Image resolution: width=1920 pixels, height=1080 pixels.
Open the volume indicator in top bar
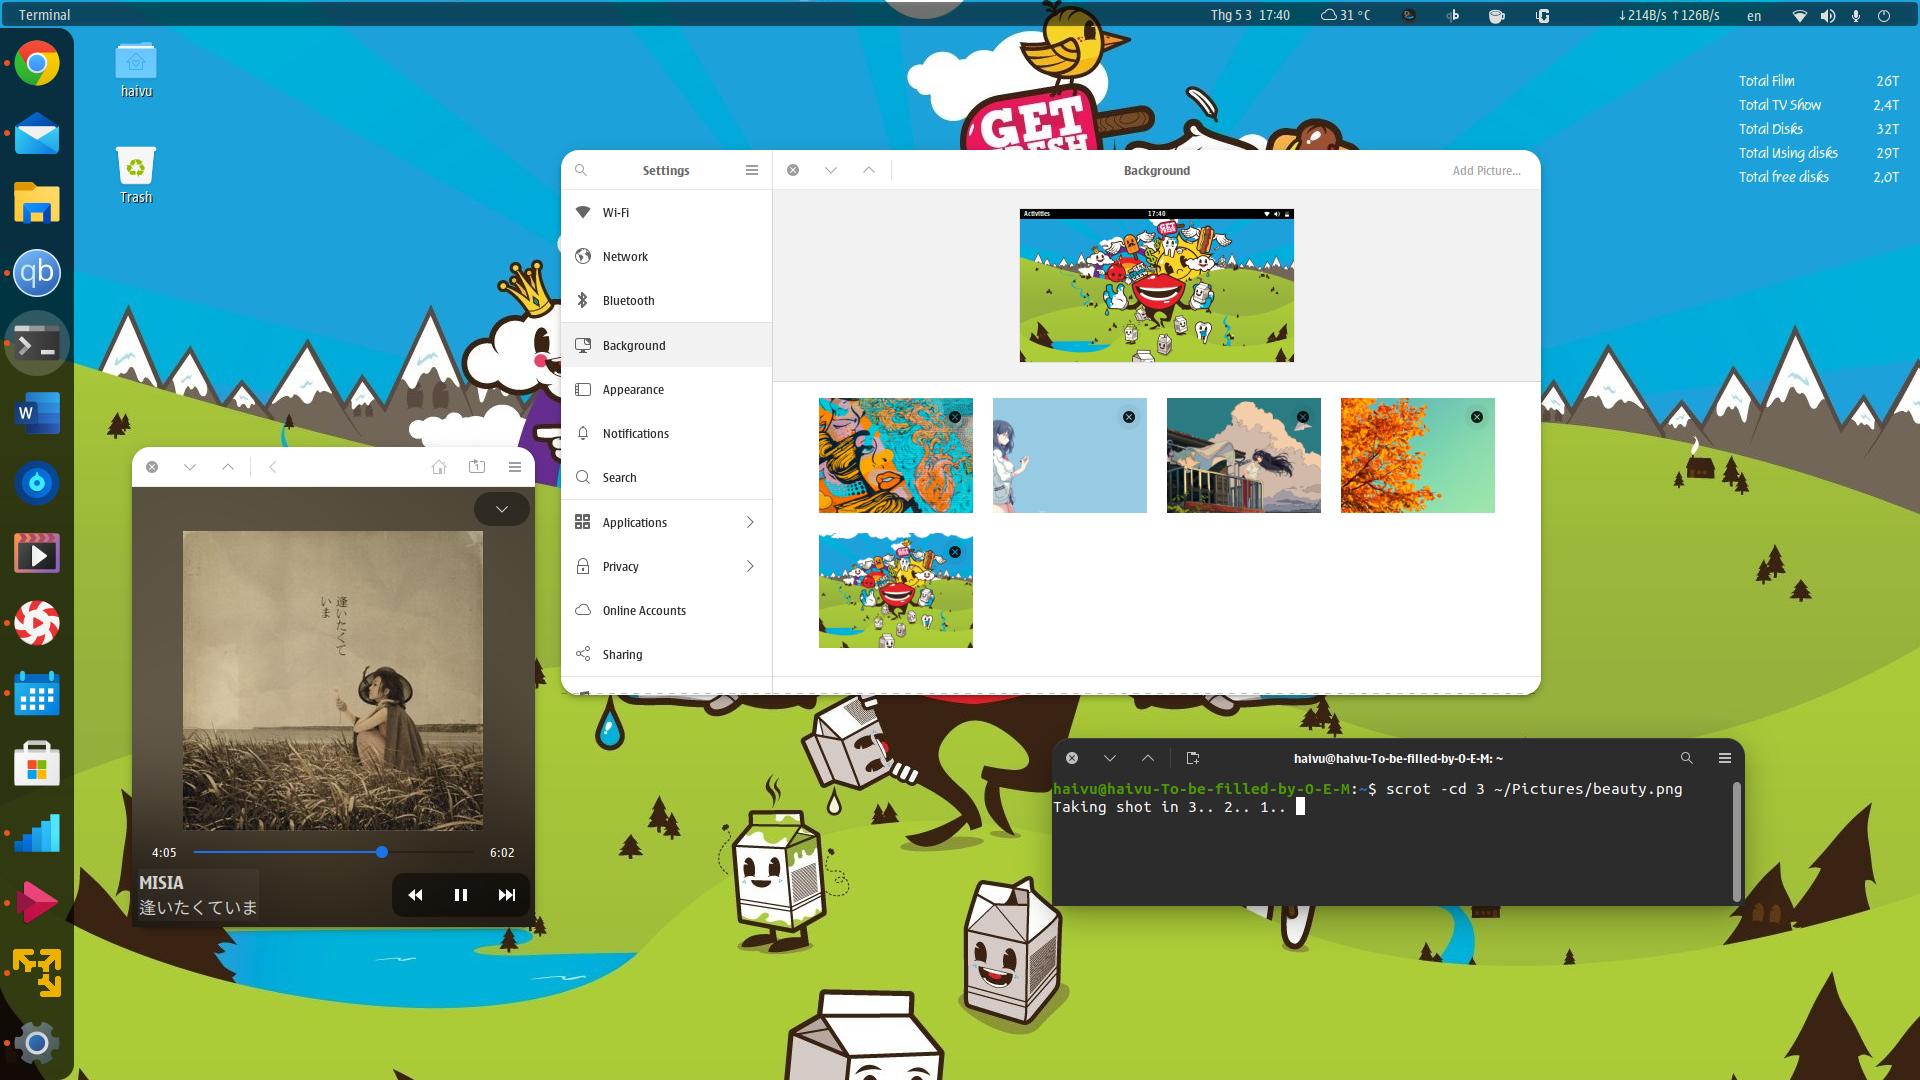click(x=1828, y=16)
